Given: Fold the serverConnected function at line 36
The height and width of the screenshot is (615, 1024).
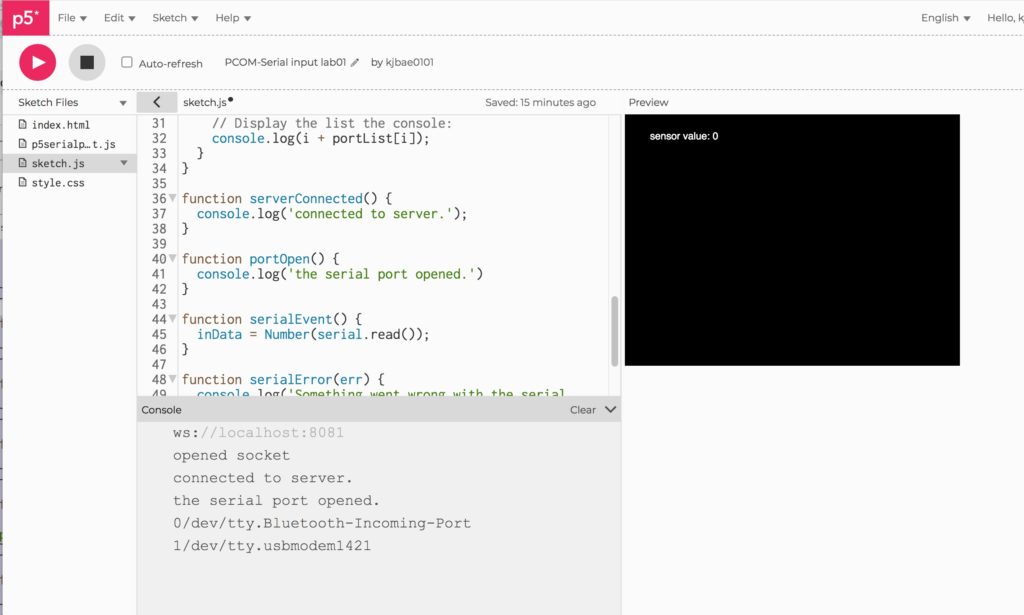Looking at the screenshot, I should (172, 198).
